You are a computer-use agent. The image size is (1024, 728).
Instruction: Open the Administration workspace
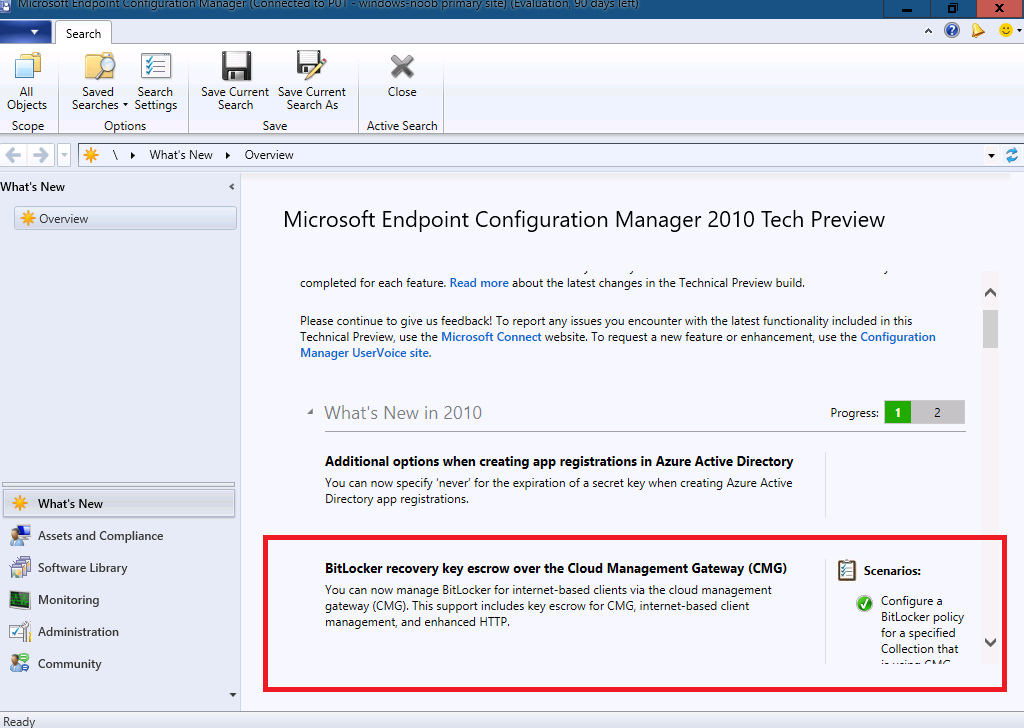pos(119,631)
